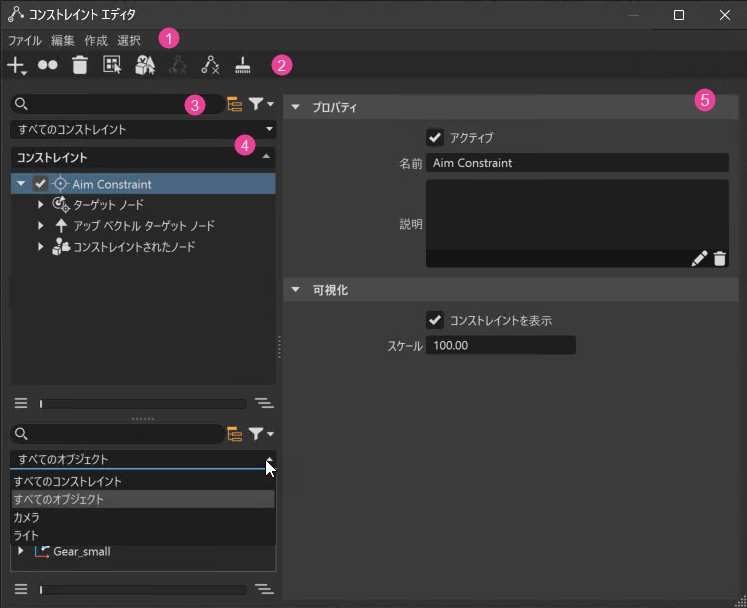Click the trash icon in description box
This screenshot has height=608, width=747.
719,258
